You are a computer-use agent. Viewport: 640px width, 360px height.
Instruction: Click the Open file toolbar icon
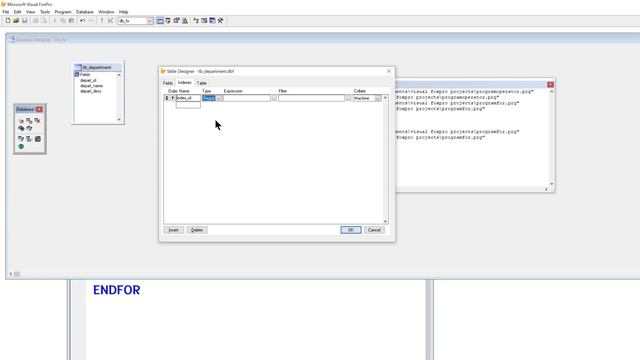click(x=16, y=20)
